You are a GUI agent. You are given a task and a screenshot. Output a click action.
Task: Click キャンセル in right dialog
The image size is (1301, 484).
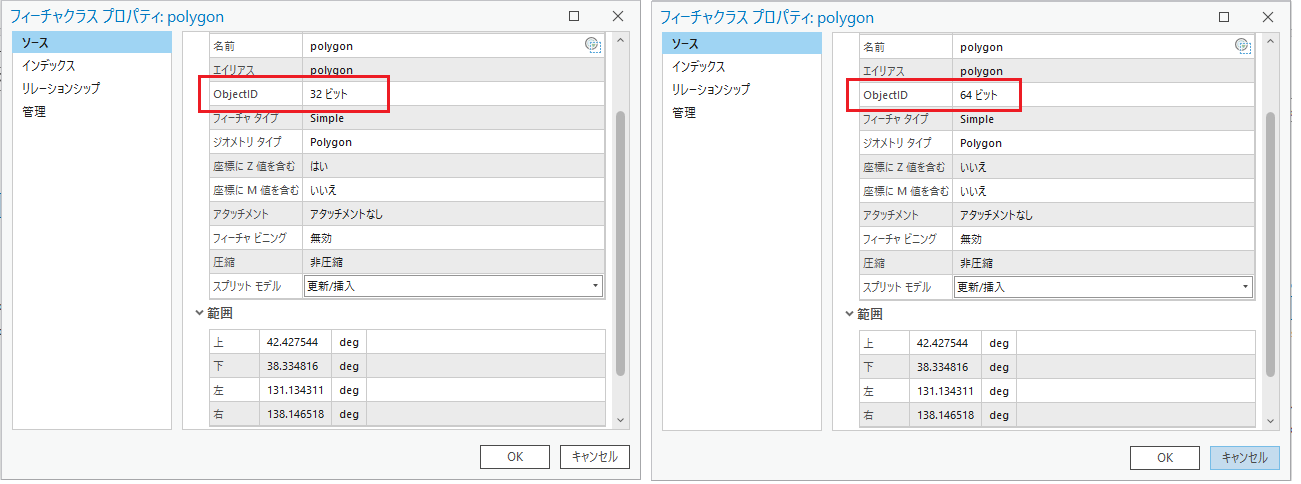1245,458
